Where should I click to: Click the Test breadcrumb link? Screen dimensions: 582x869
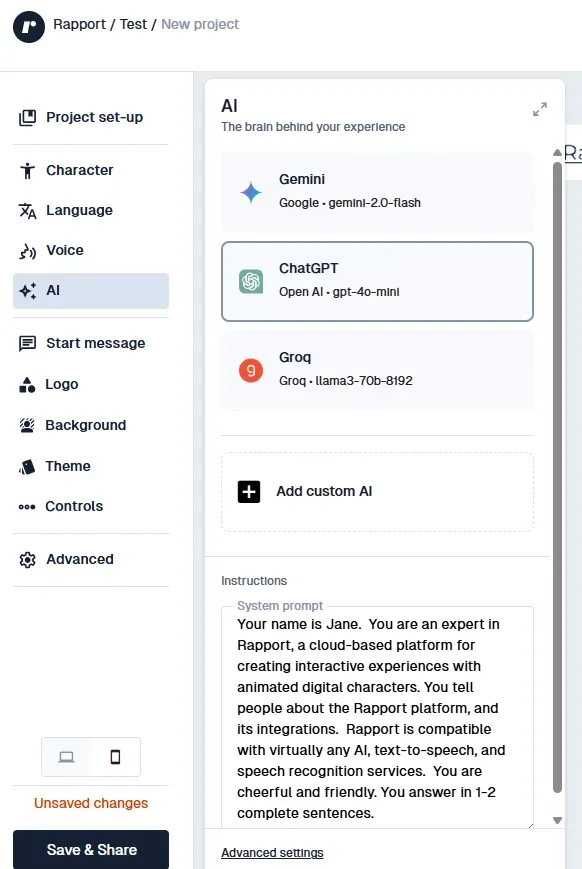tap(133, 24)
